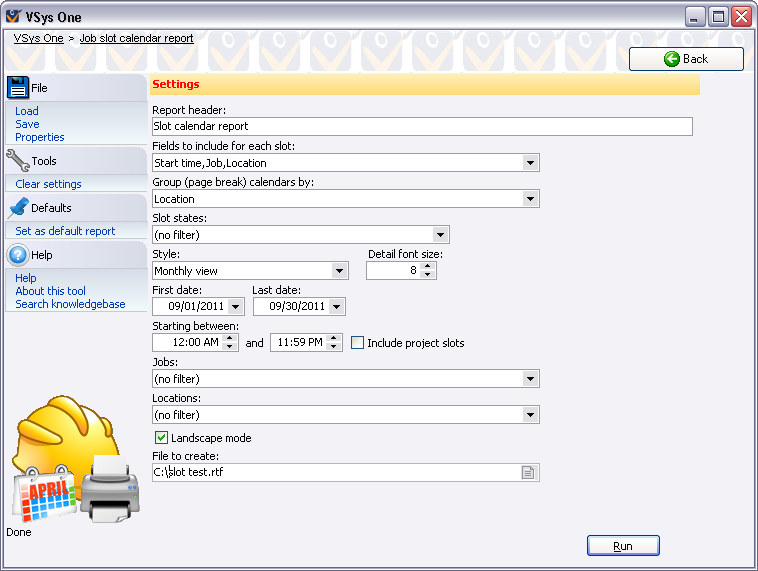Click the green Back arrow icon
758x571 pixels.
click(x=671, y=59)
